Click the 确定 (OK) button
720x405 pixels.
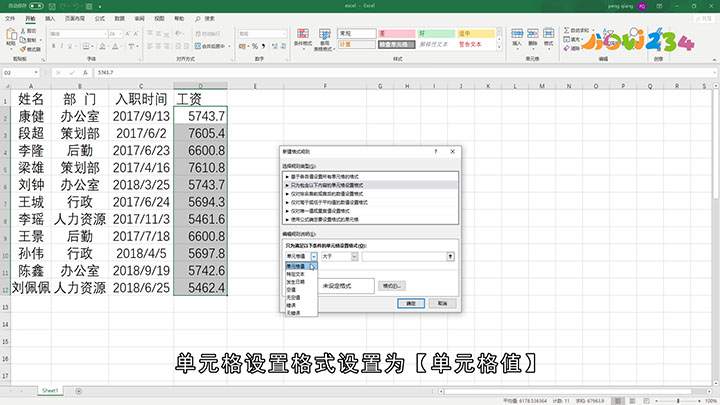[411, 304]
